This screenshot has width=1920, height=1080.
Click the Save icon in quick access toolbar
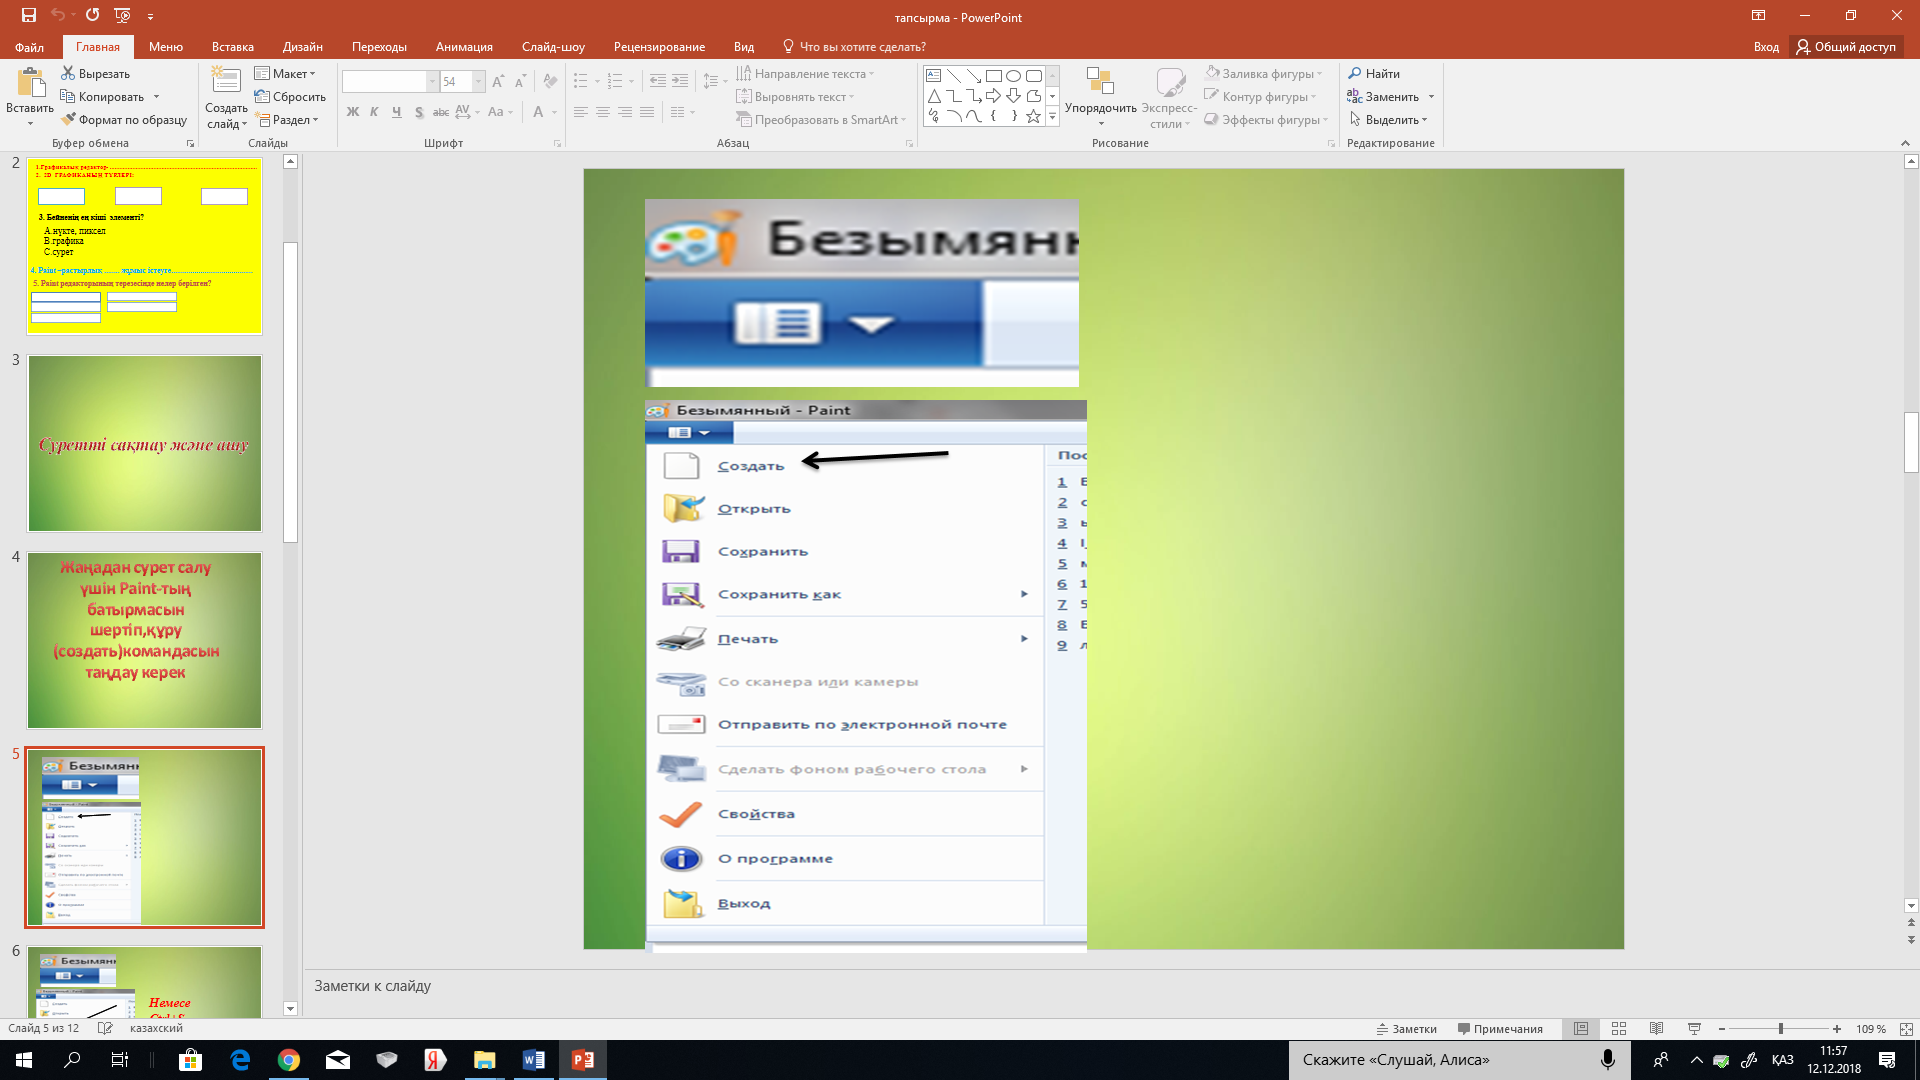[28, 15]
